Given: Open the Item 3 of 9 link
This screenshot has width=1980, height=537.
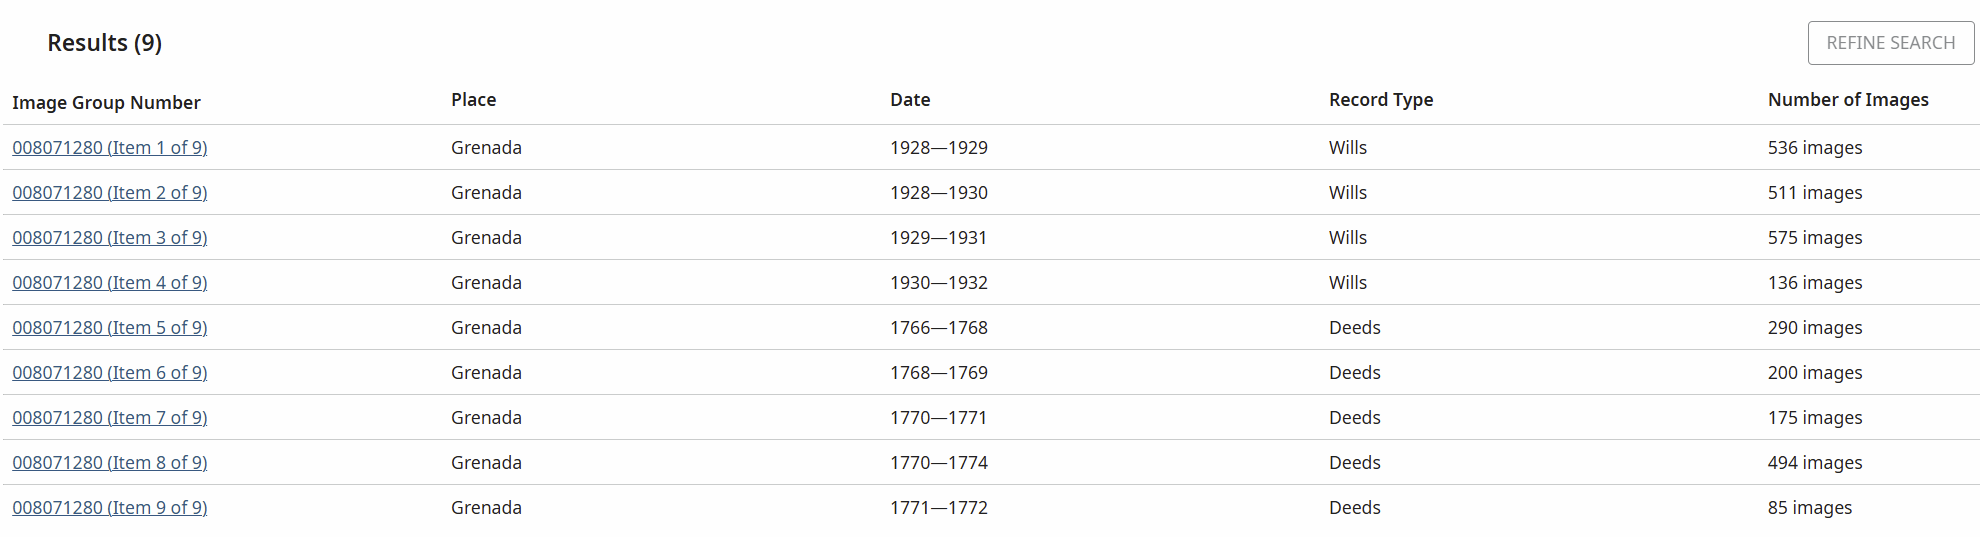Looking at the screenshot, I should pos(110,238).
